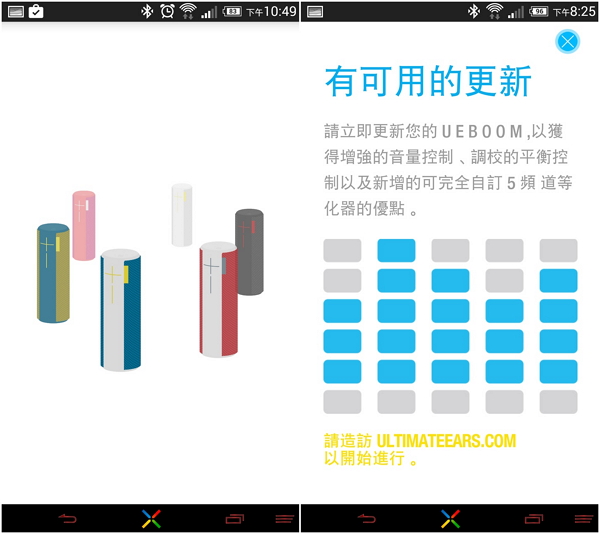The height and width of the screenshot is (534, 600).
Task: Tap Wi-Fi icon in left status bar
Action: coord(188,11)
